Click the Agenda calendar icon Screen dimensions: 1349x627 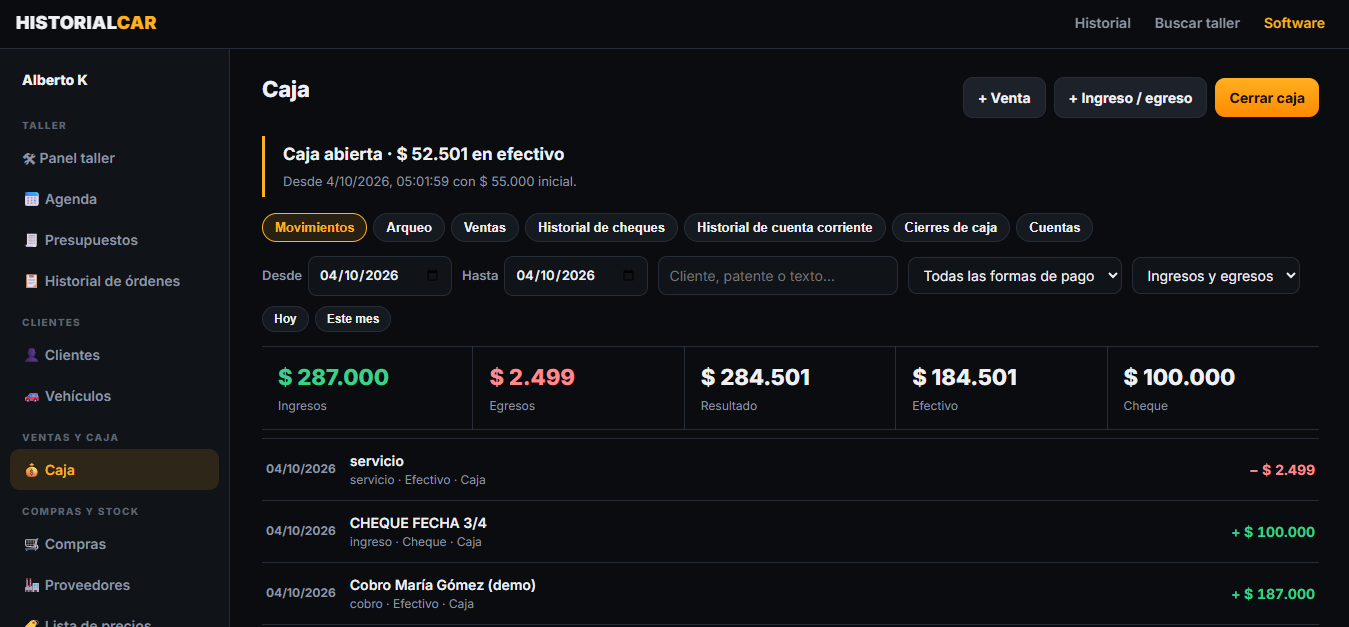tap(31, 199)
